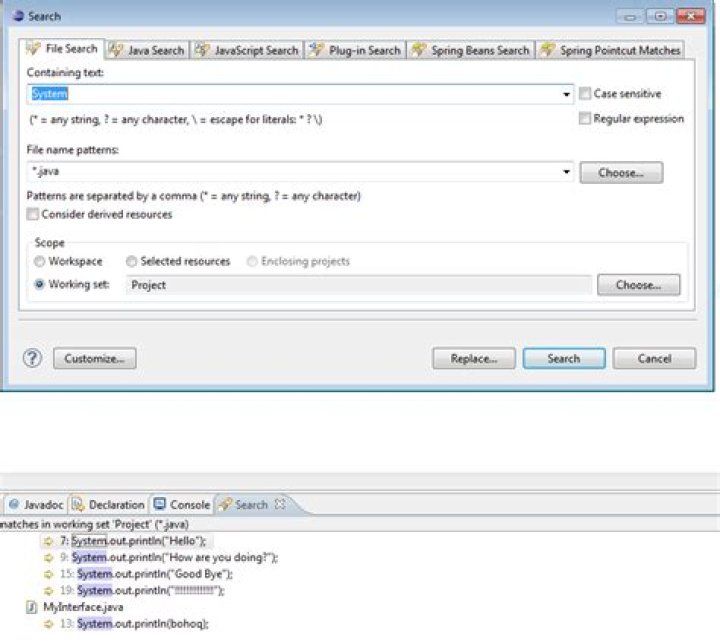Switch to the Plug-in Search tab
720x643 pixels.
tap(355, 50)
